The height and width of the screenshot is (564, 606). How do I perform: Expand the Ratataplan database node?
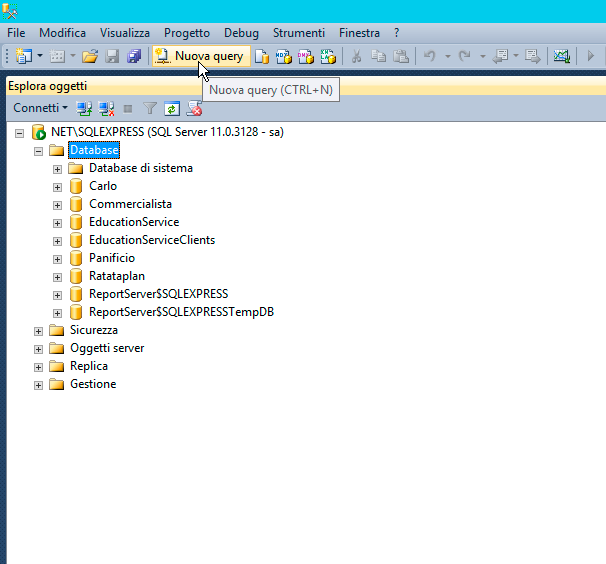pos(57,277)
